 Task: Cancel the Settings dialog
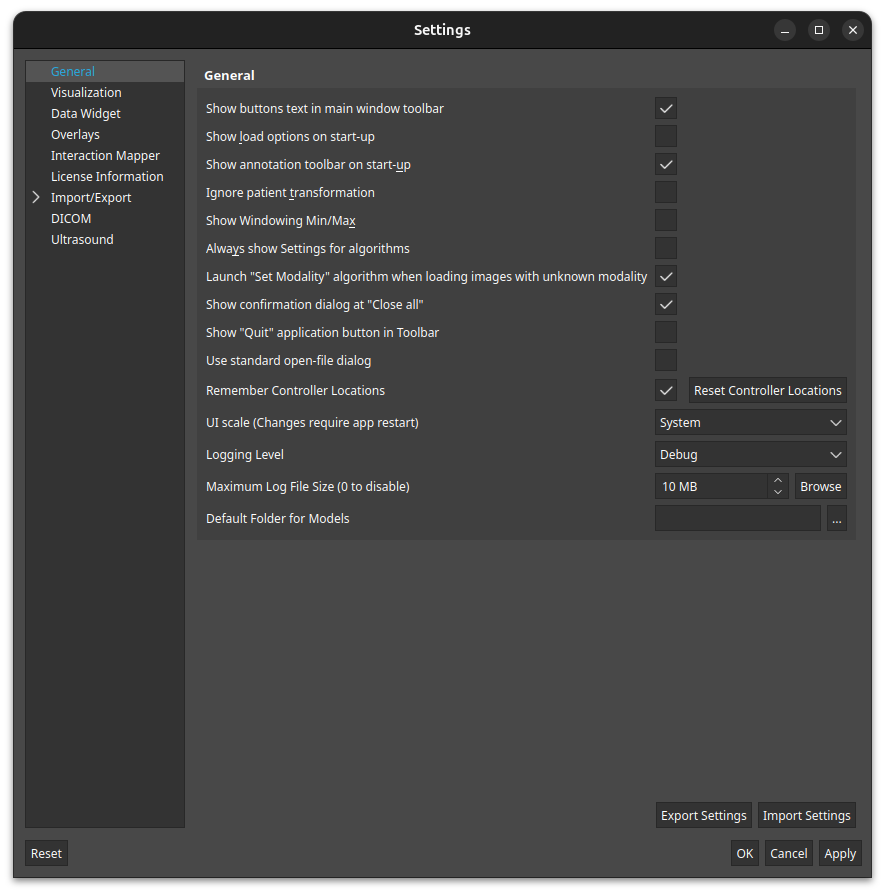click(x=789, y=854)
